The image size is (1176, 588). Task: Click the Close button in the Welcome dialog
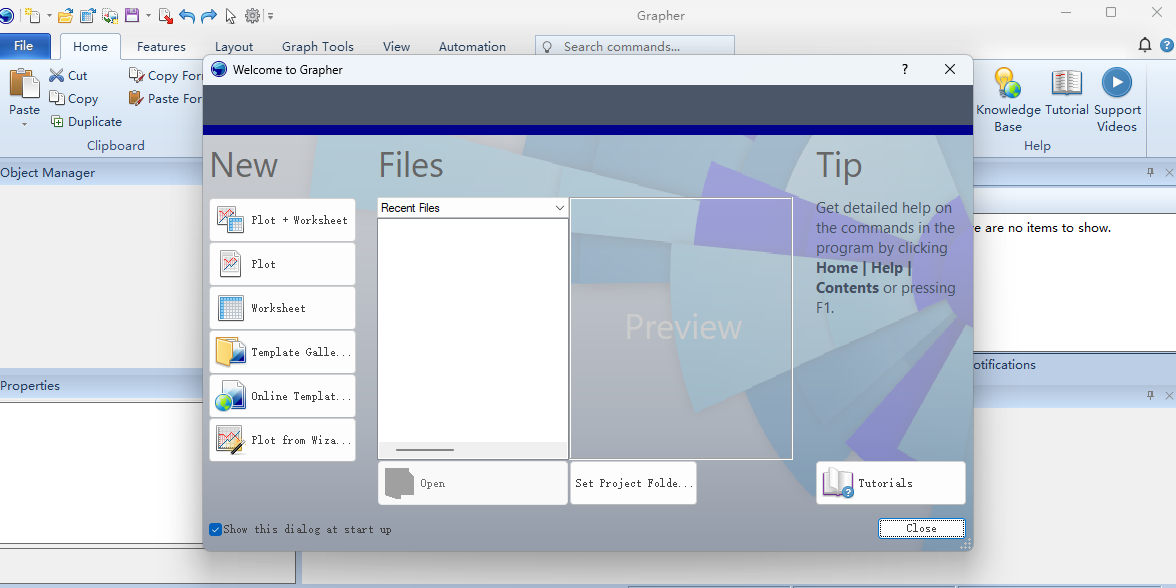922,528
